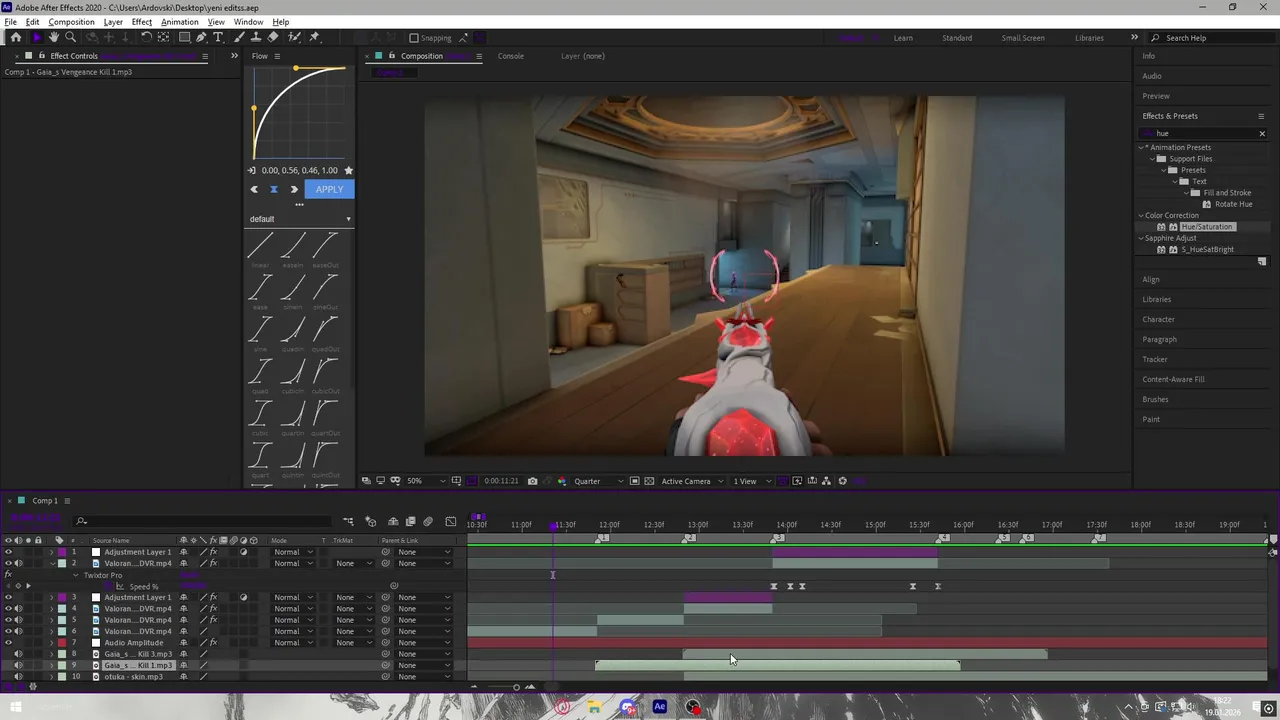Click the Hue/Saturation effect preset
1280x720 pixels.
(x=1207, y=227)
